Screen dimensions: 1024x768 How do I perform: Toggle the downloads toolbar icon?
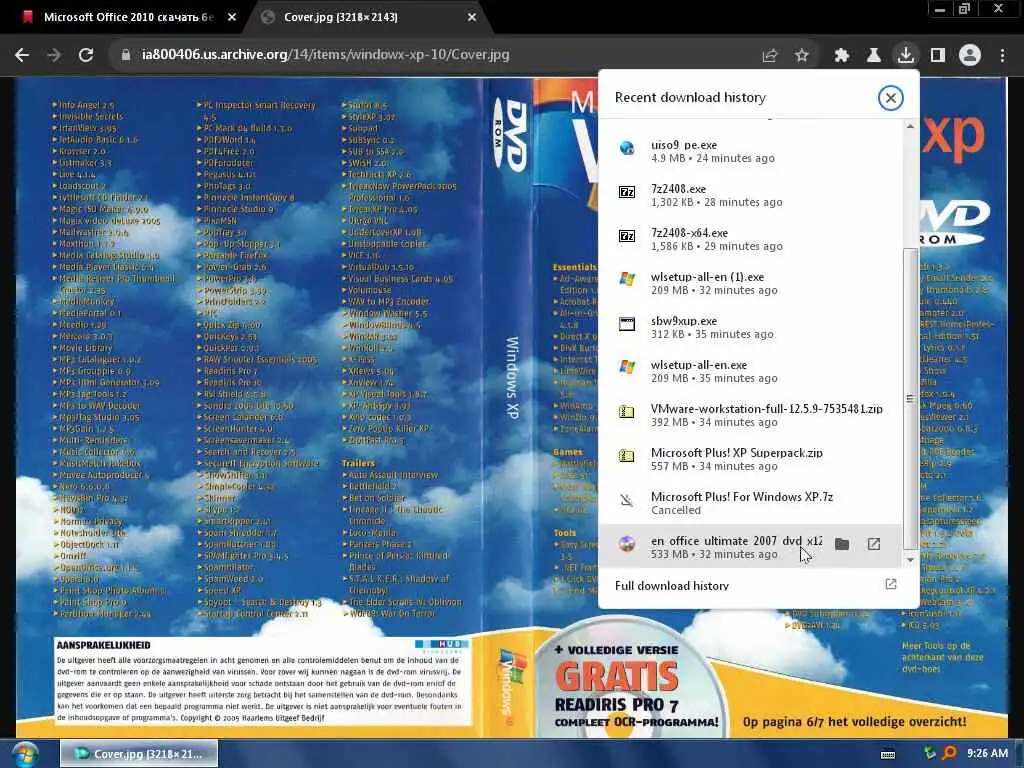[906, 55]
